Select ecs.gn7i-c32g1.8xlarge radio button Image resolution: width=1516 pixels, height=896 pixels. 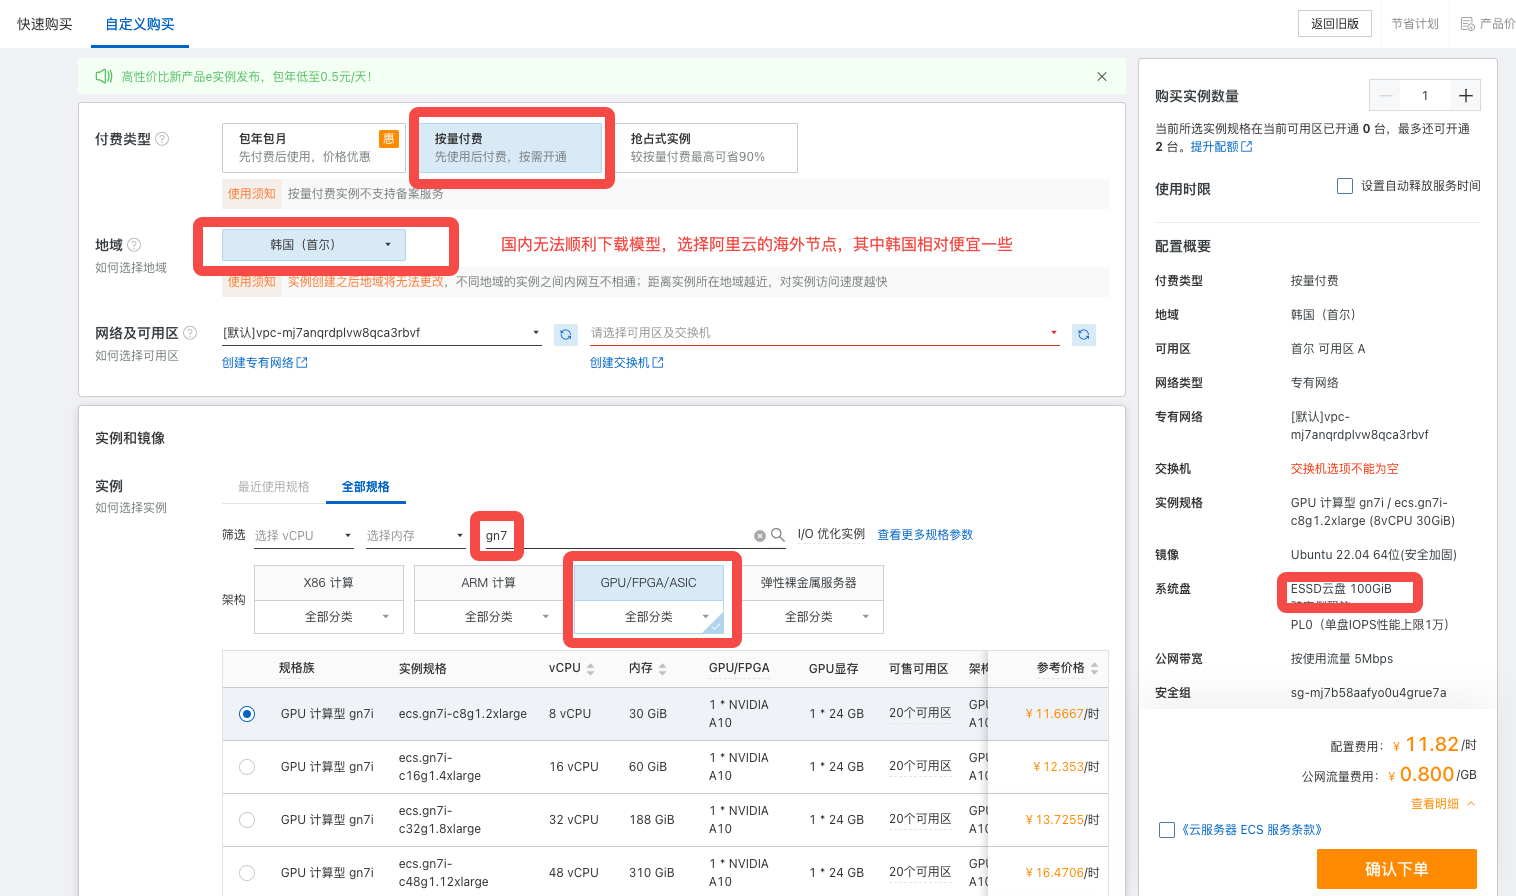pos(247,820)
